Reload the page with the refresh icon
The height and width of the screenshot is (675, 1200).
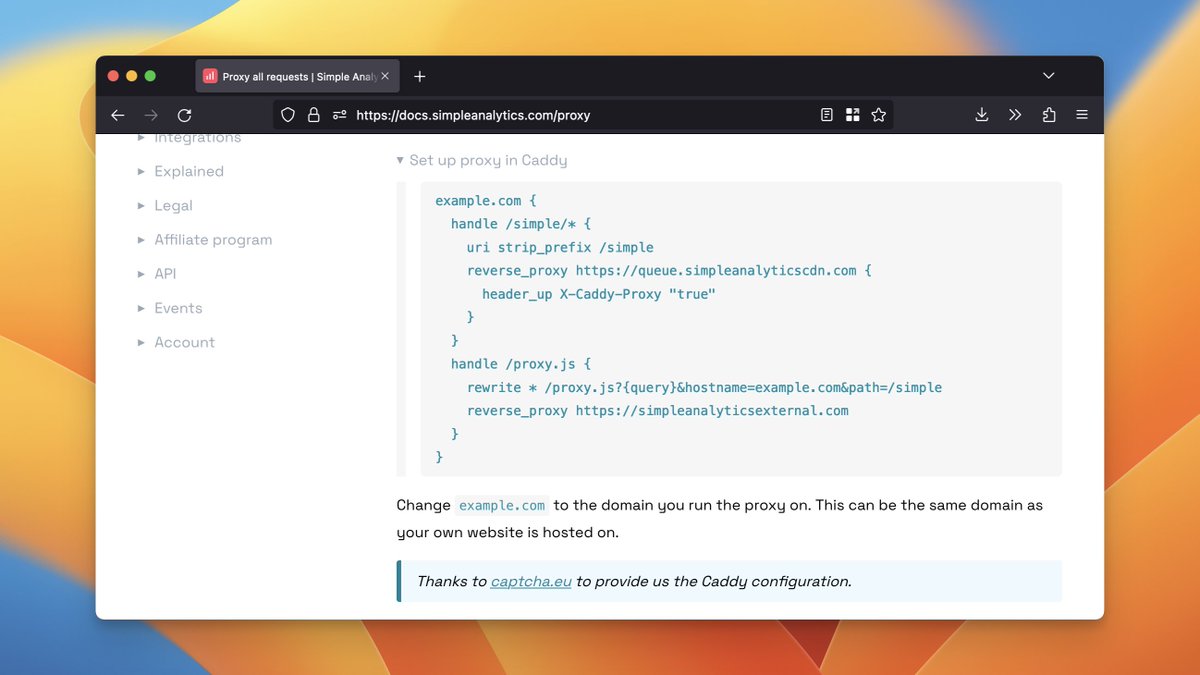[184, 115]
